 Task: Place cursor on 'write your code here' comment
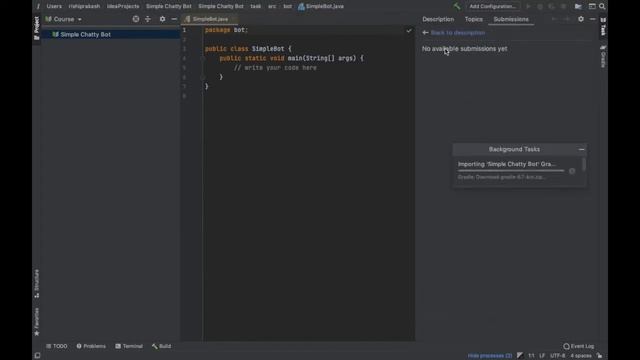click(x=276, y=68)
